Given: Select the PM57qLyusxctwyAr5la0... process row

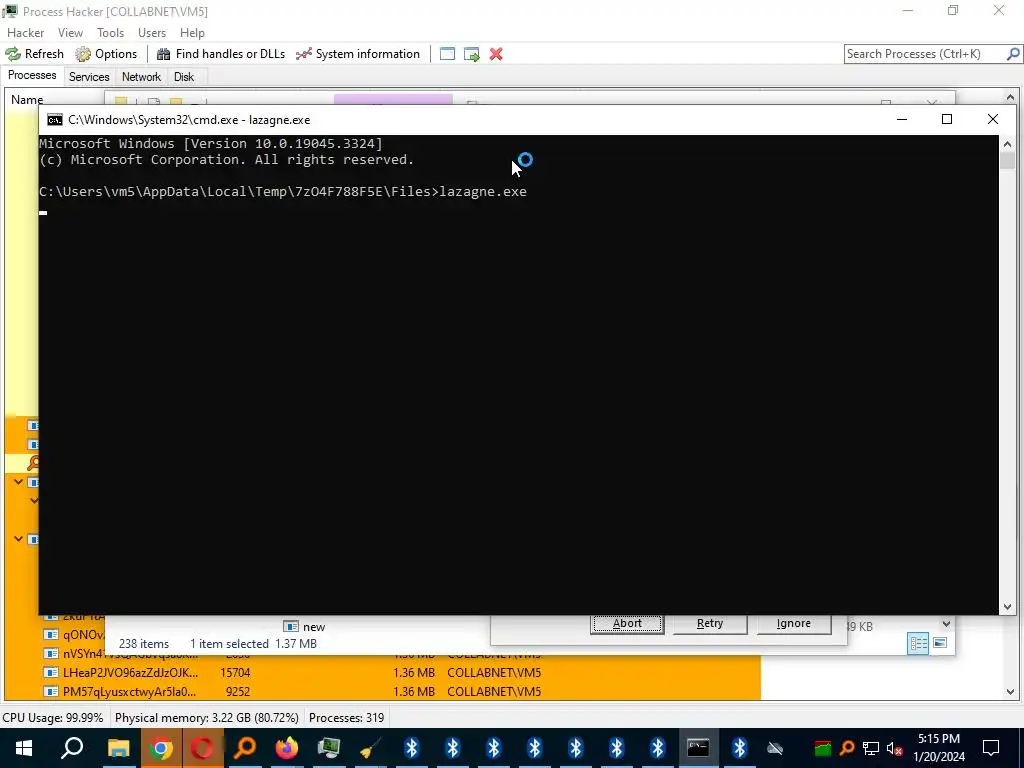Looking at the screenshot, I should pos(383,691).
